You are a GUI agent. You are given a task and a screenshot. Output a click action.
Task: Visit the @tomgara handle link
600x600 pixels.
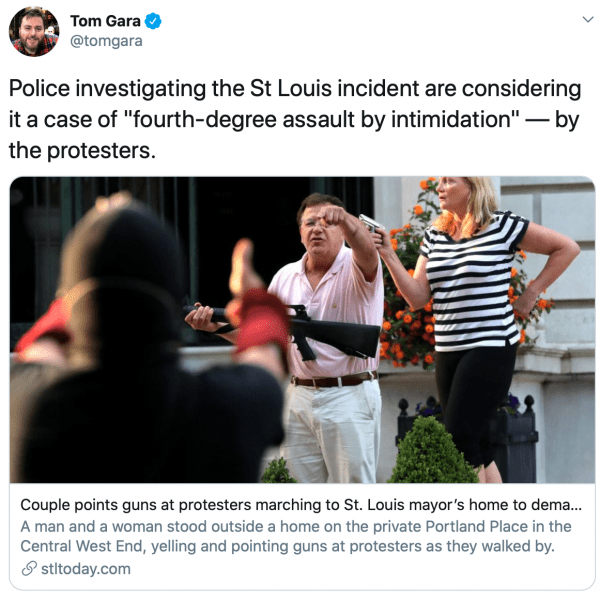(106, 41)
